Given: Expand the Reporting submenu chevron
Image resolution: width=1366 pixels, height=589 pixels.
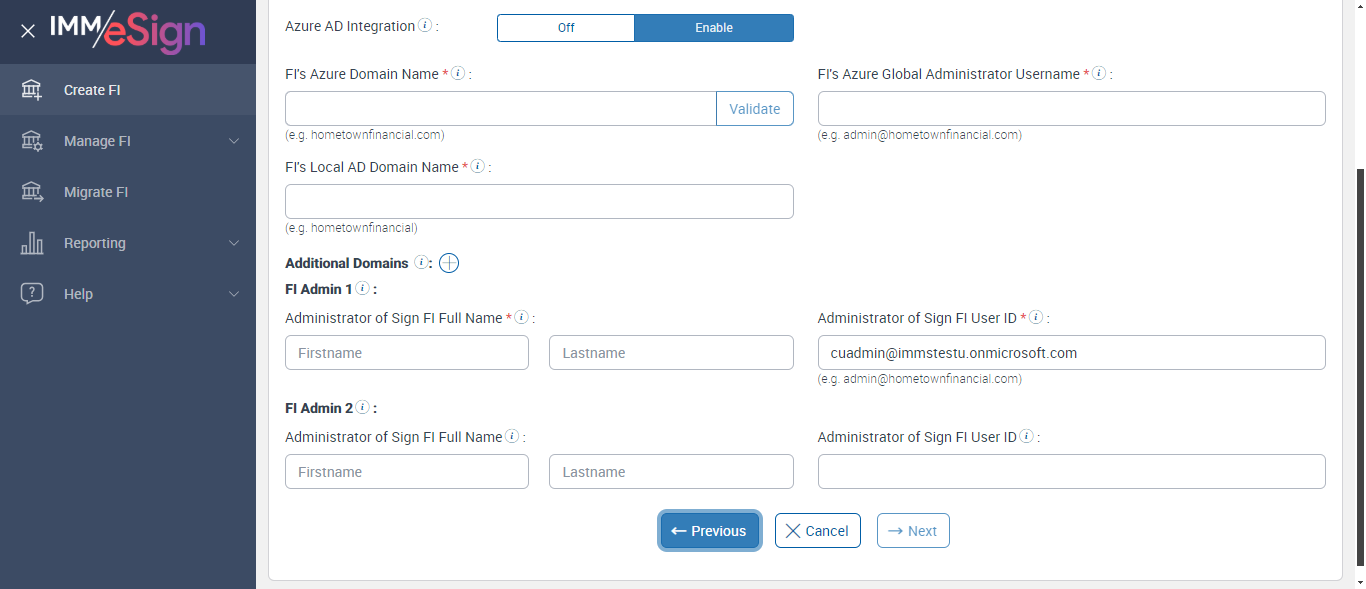Looking at the screenshot, I should tap(234, 243).
